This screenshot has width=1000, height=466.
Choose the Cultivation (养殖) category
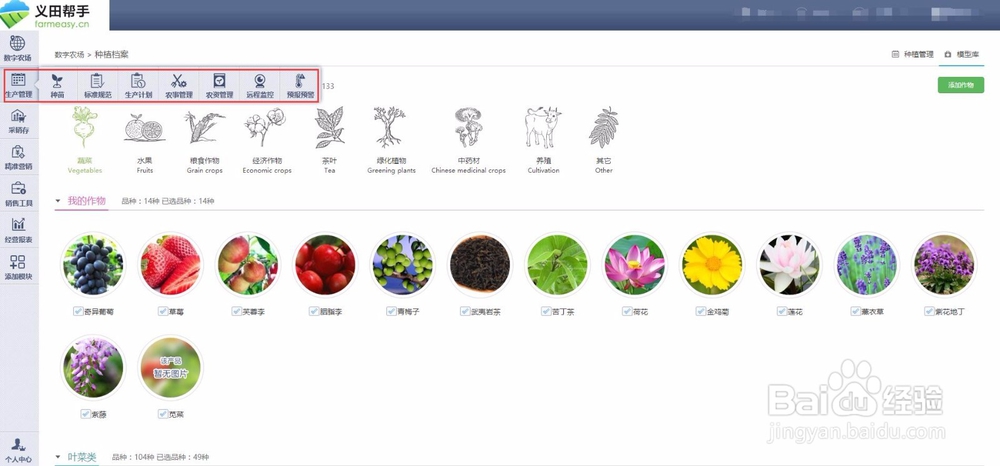tap(543, 140)
